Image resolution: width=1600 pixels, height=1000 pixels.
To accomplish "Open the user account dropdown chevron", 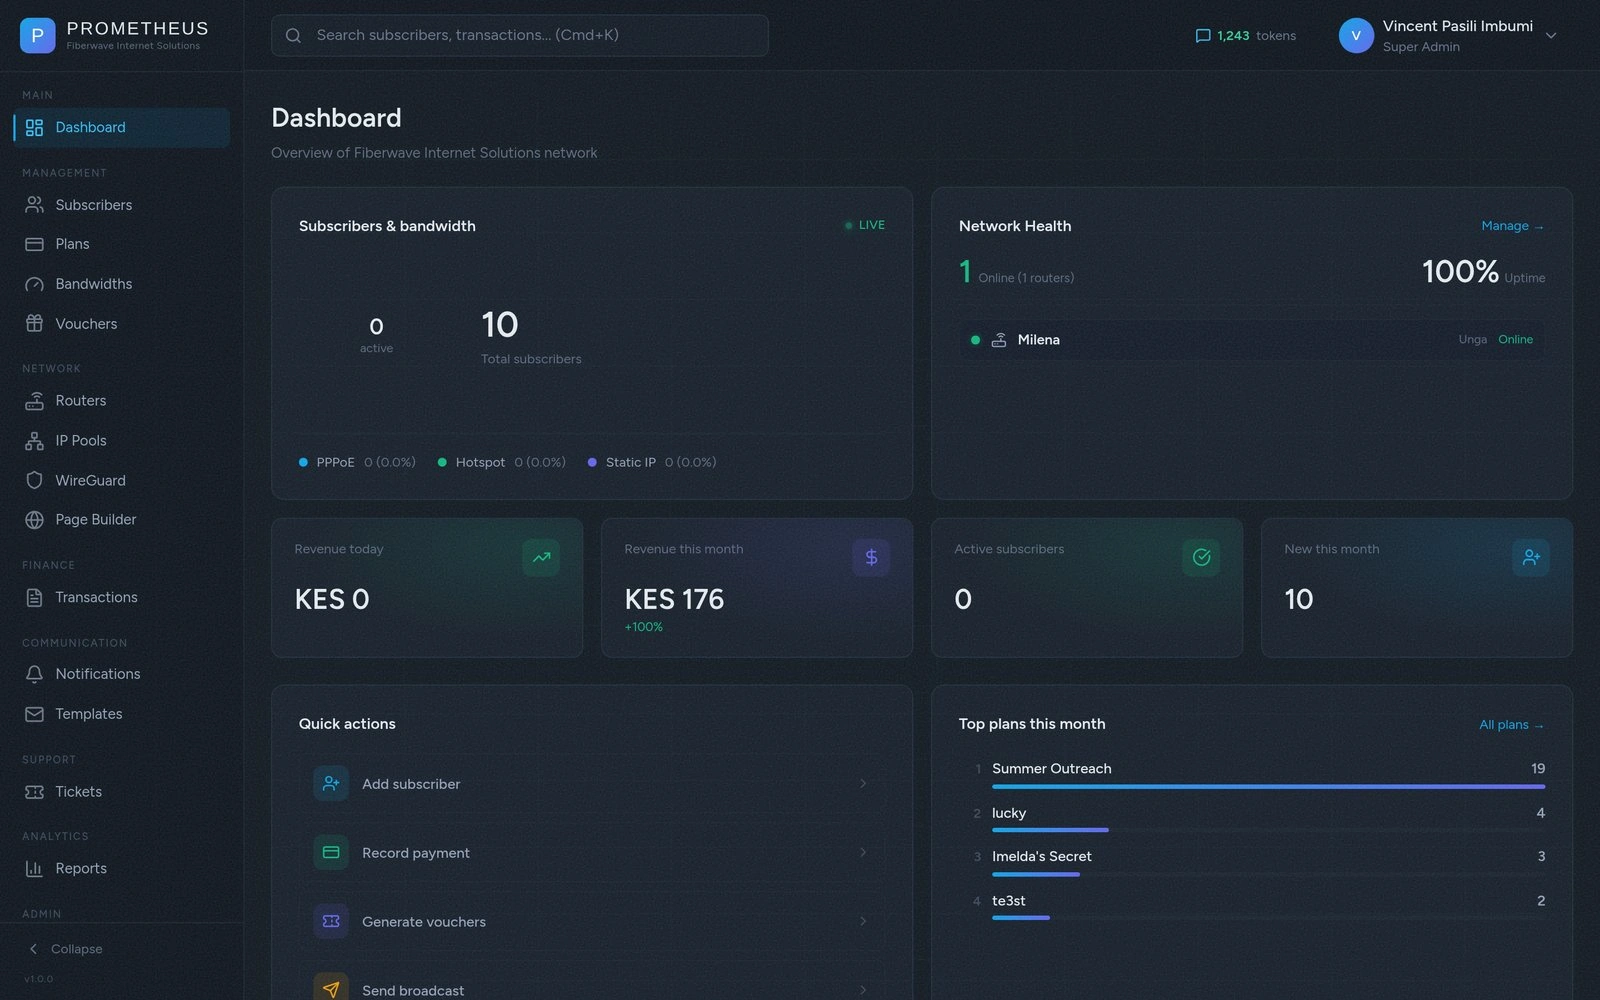I will [x=1551, y=36].
